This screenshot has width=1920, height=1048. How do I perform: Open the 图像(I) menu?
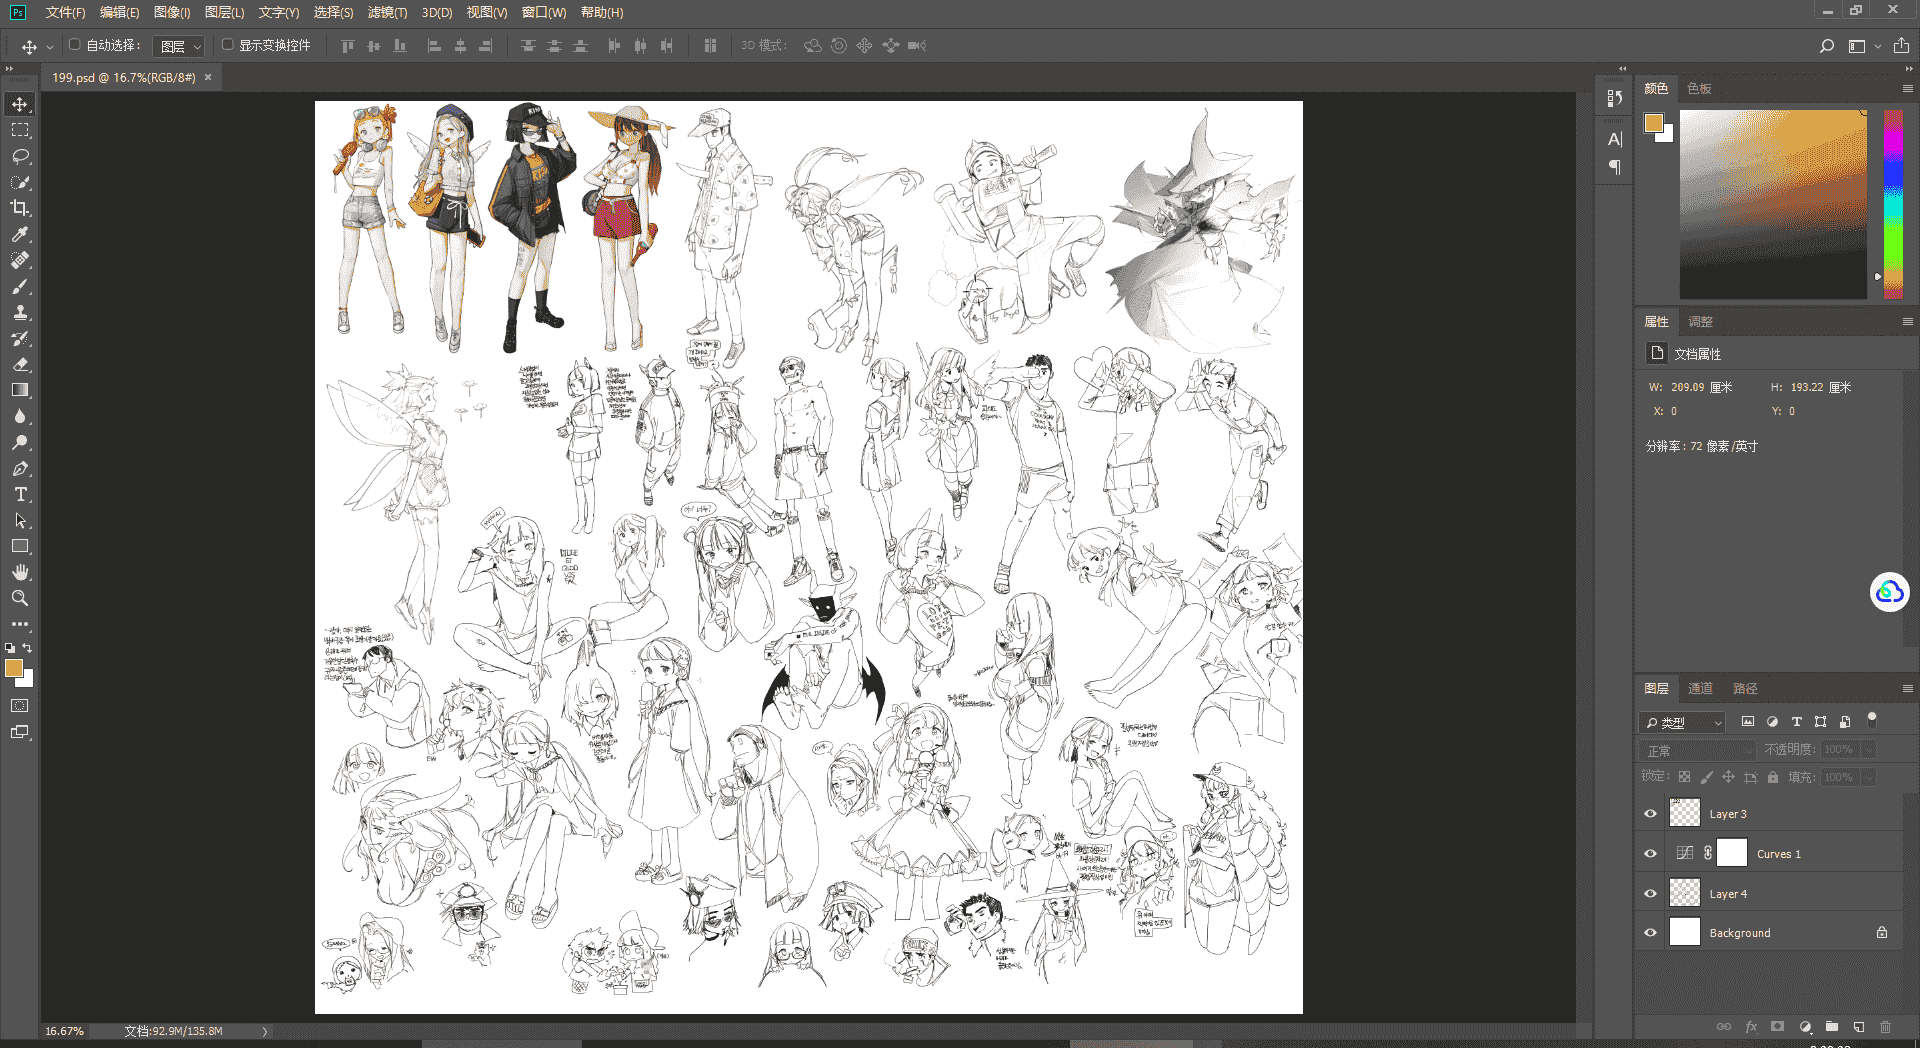tap(172, 13)
